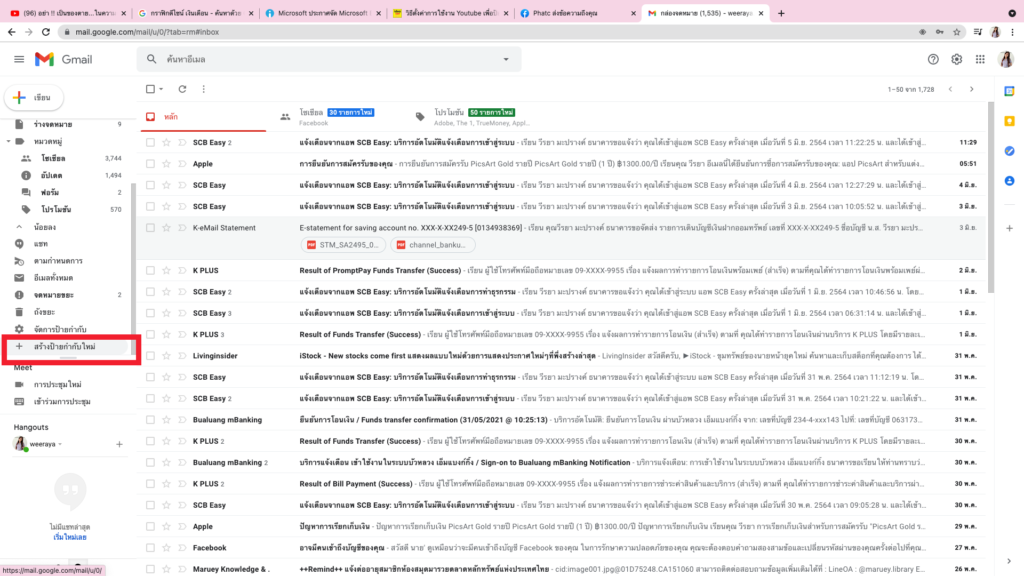Switch to the โปรโมชัน promotions inbox tab
Viewport: 1024px width, 576px height.
pos(475,117)
